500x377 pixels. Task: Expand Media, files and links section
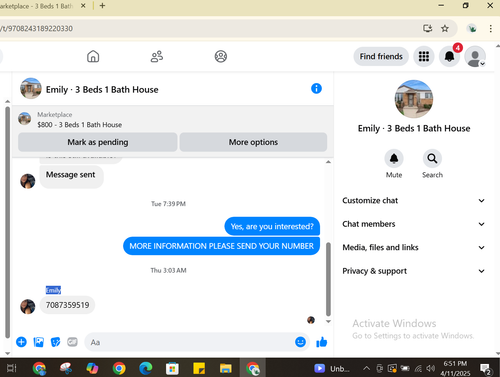click(413, 247)
